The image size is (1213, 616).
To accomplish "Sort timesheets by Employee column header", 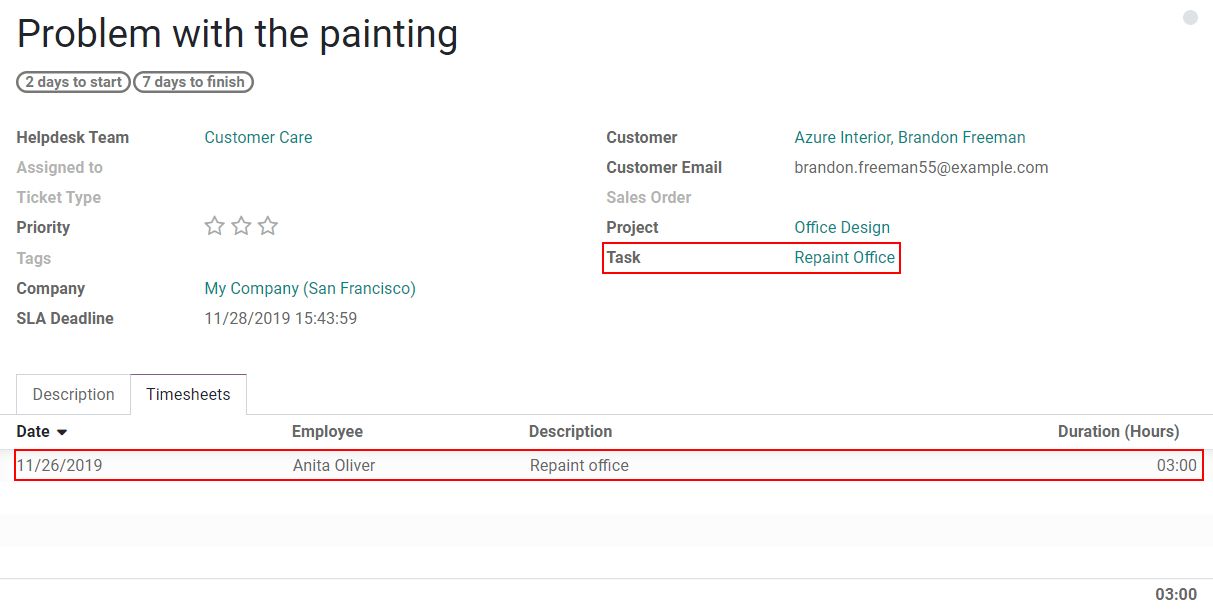I will tap(327, 431).
